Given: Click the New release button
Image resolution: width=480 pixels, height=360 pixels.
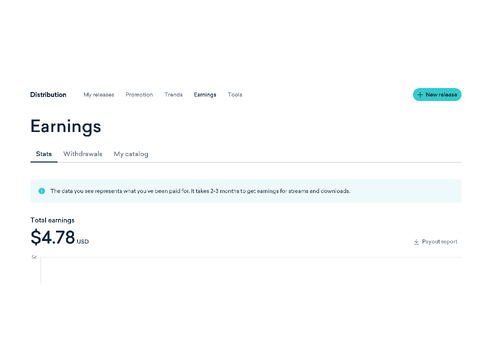Looking at the screenshot, I should [437, 95].
